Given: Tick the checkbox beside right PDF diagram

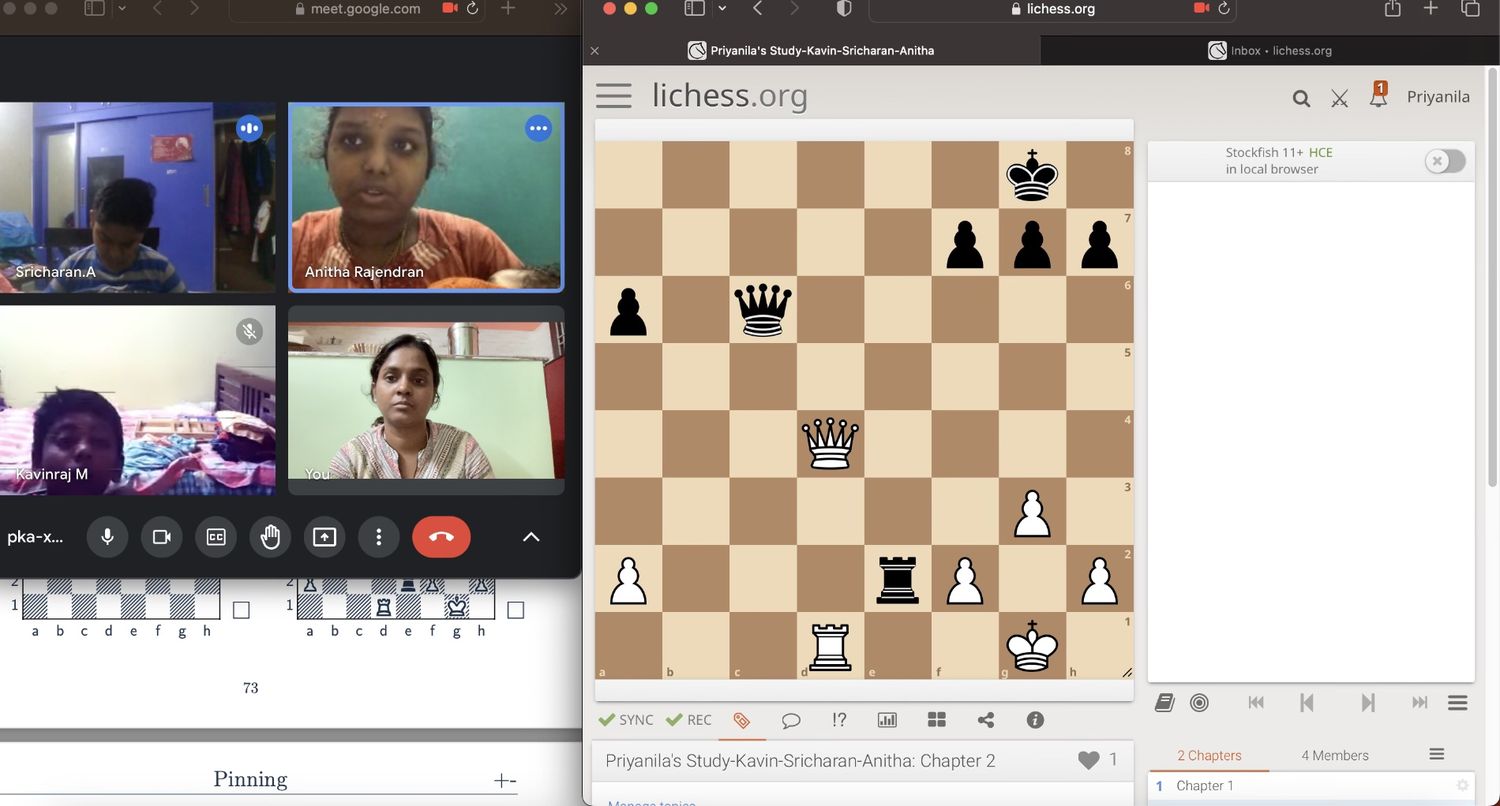Looking at the screenshot, I should click(x=516, y=610).
